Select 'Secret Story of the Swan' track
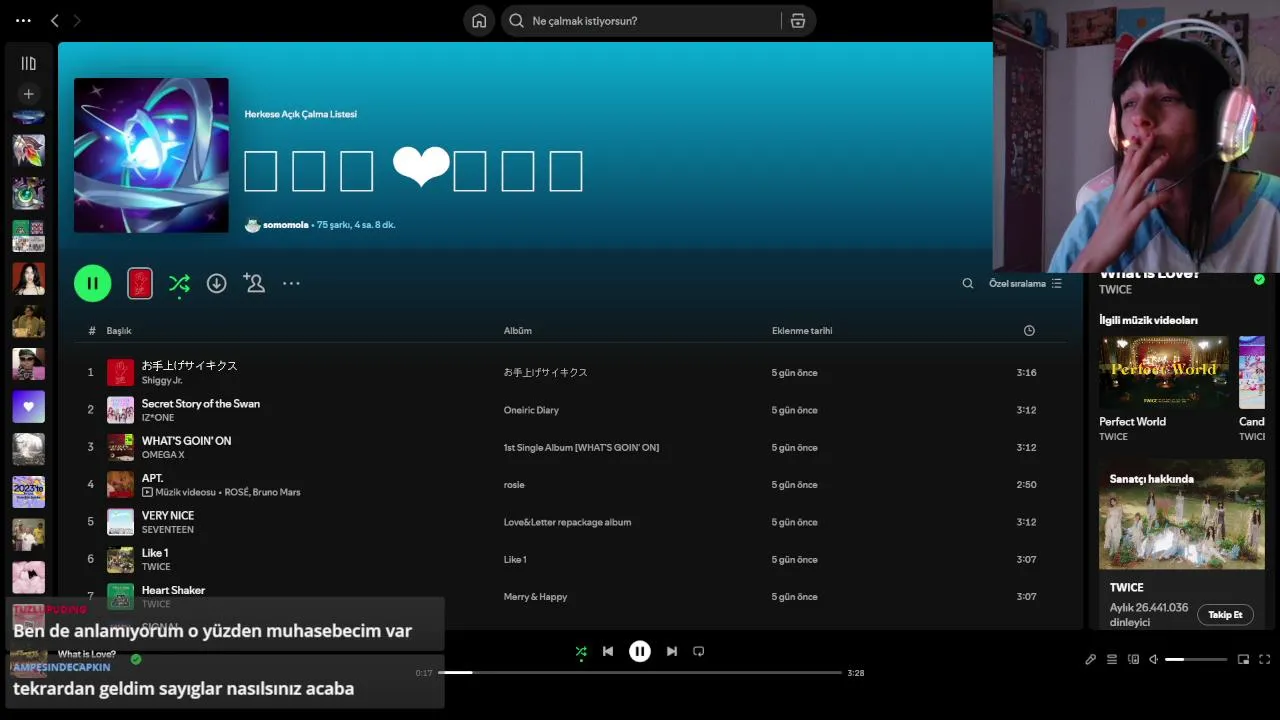The image size is (1280, 720). coord(200,404)
